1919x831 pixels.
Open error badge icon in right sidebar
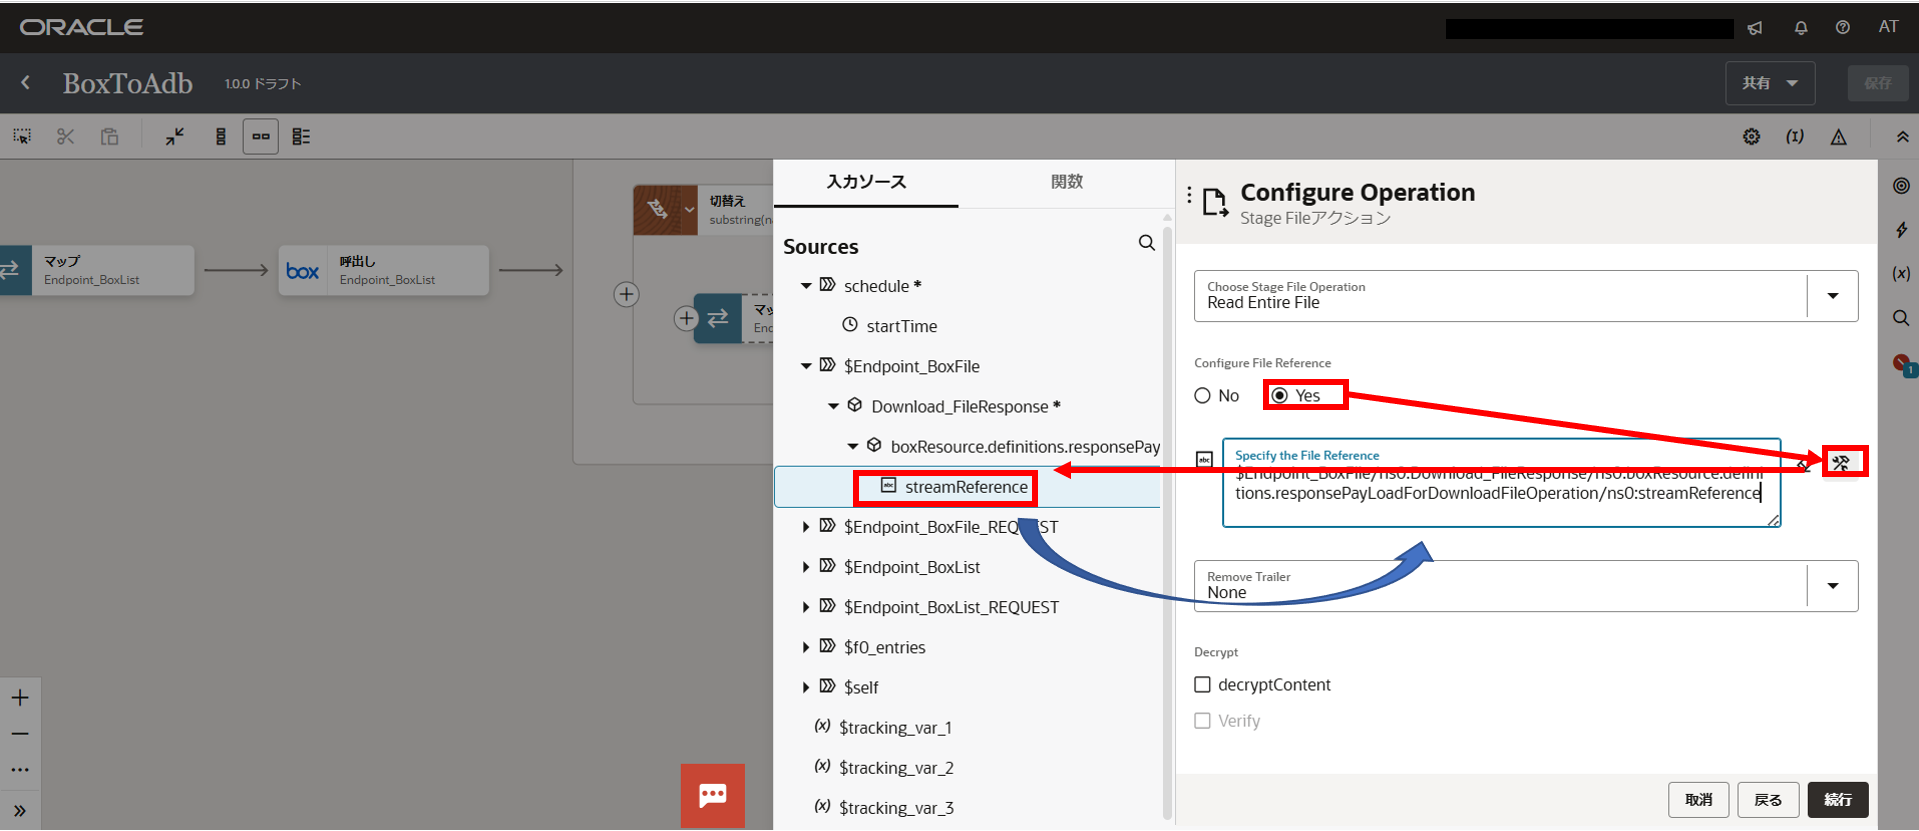point(1903,364)
